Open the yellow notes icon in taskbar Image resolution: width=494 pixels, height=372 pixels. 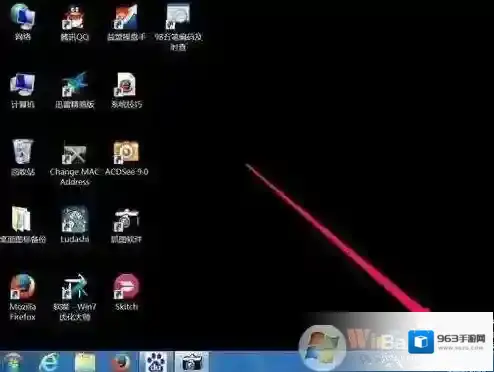tap(85, 363)
